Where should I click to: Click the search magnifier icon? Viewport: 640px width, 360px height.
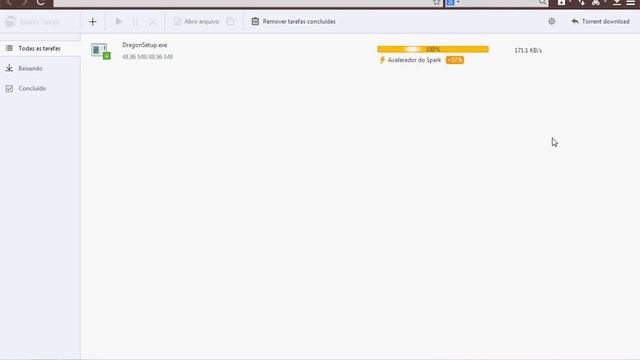542,2
